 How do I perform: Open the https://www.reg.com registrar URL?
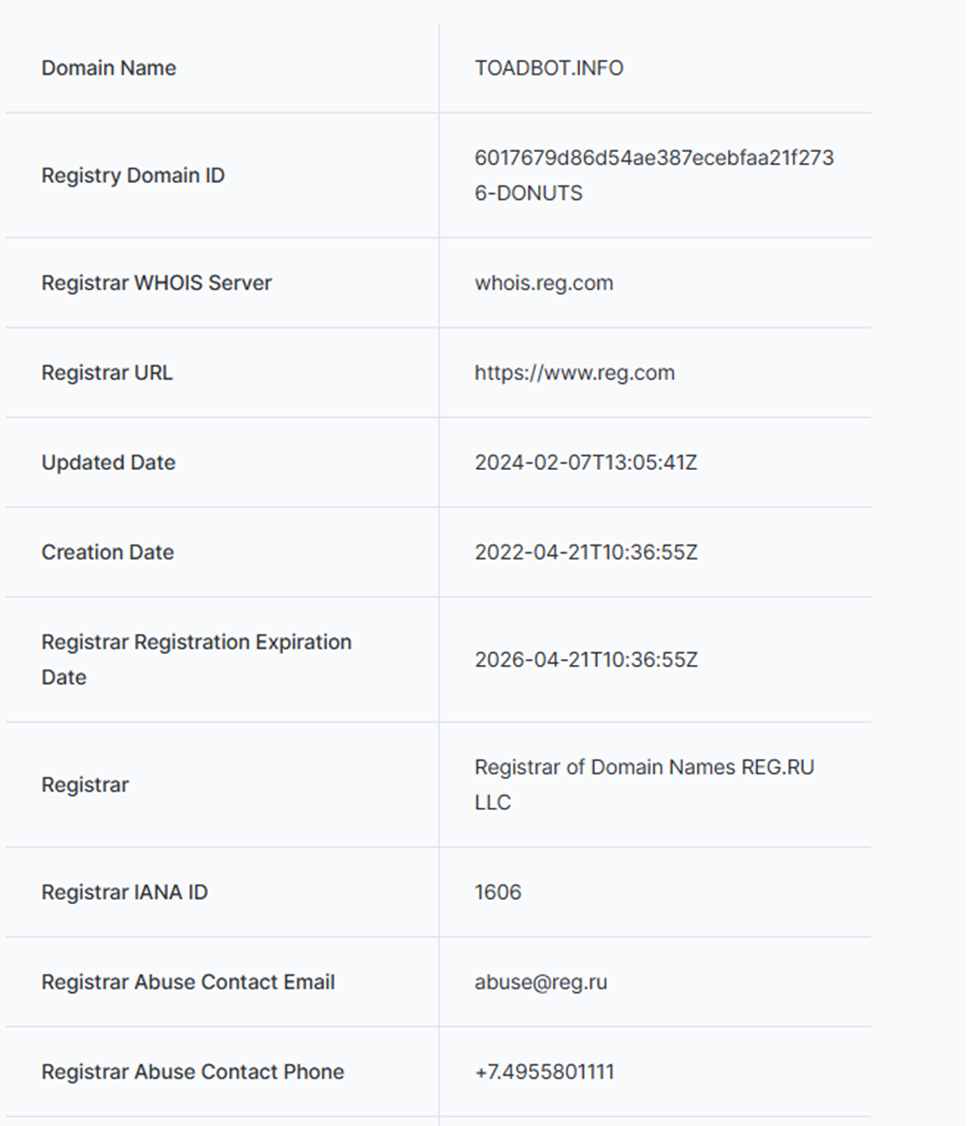[x=574, y=373]
